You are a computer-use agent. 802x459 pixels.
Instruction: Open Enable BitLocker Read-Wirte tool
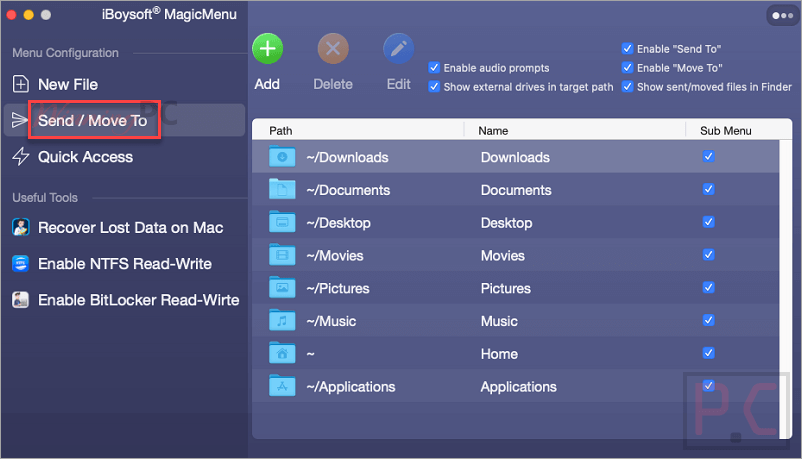tap(139, 300)
